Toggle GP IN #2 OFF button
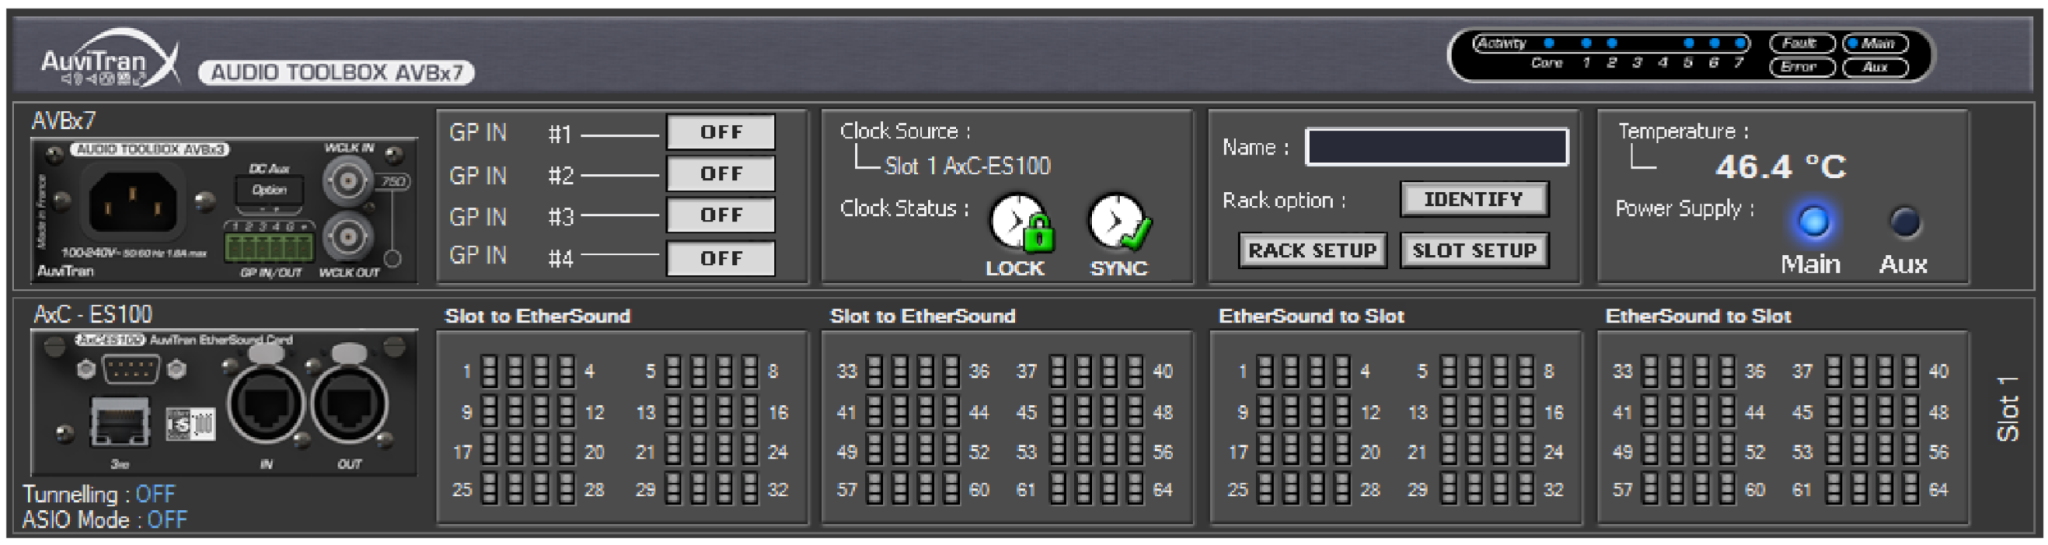Screen dimensions: 2048x545 point(721,174)
